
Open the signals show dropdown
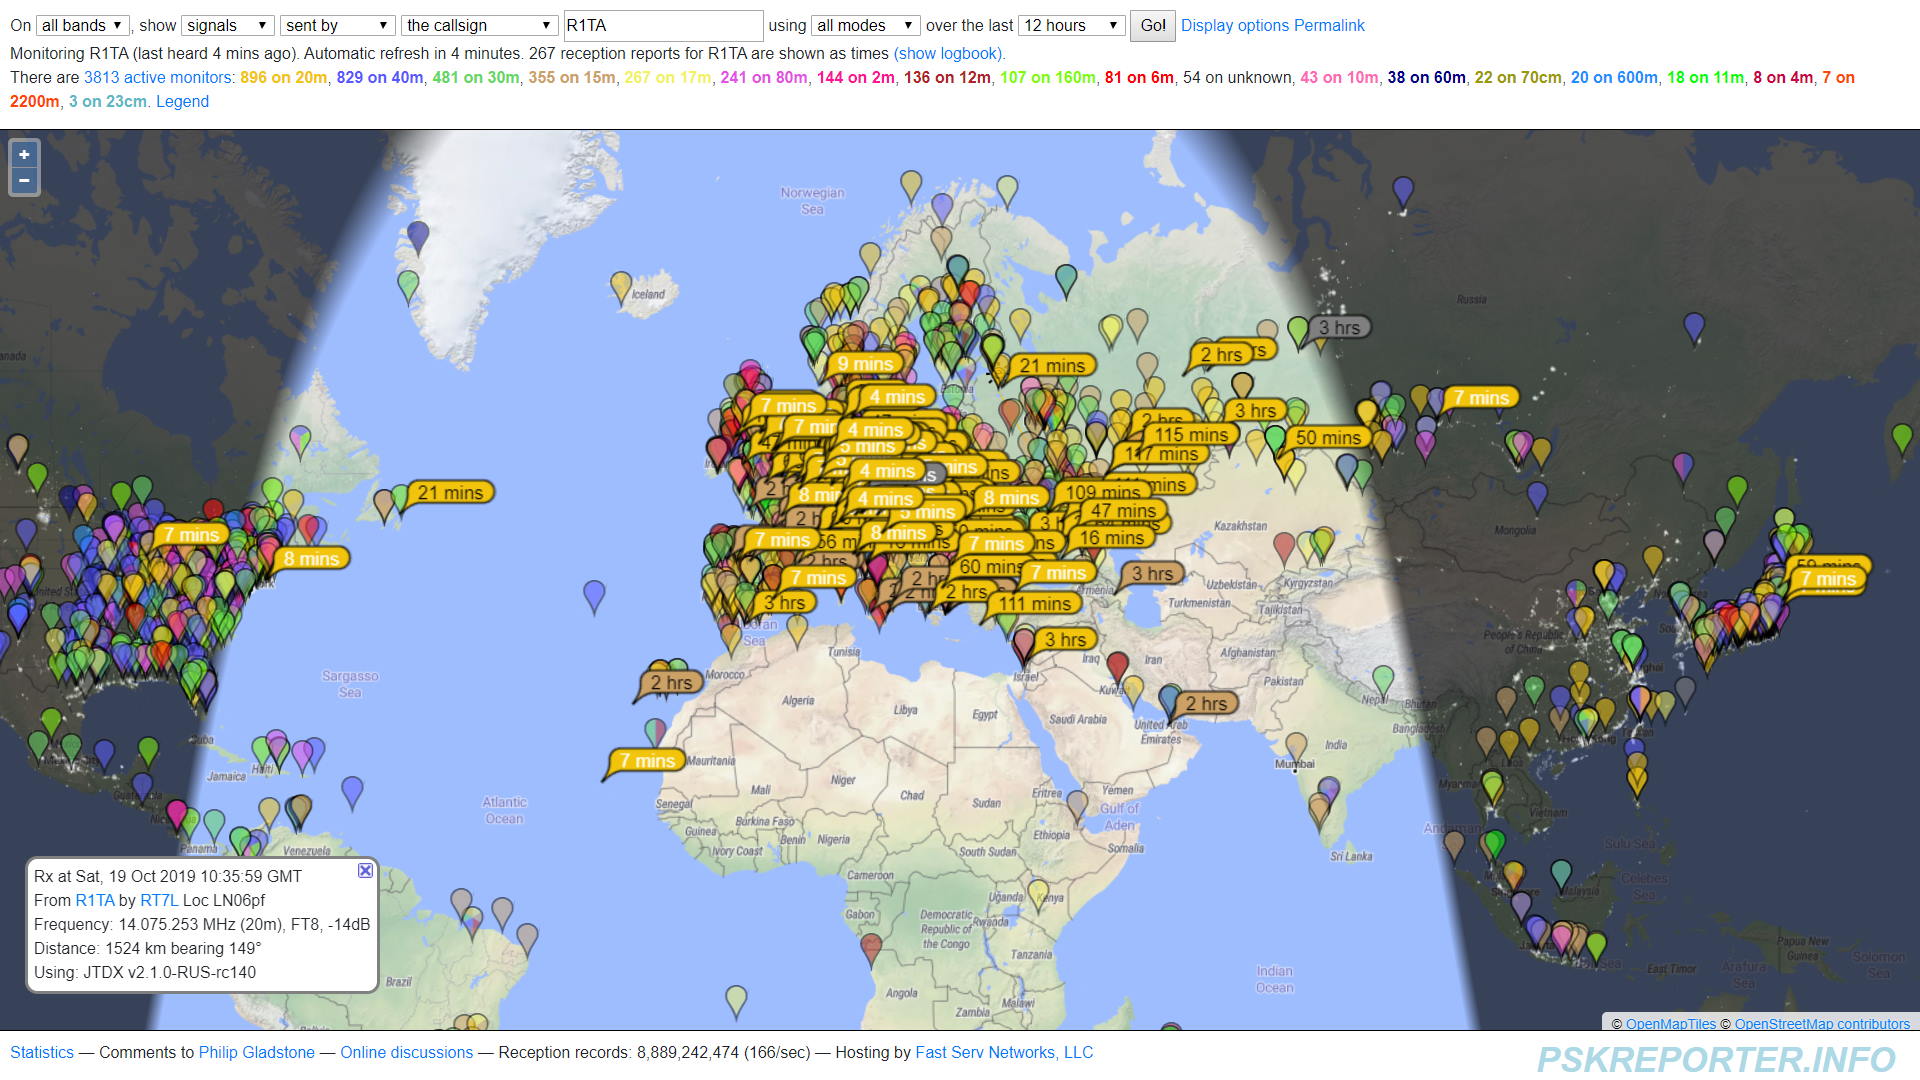pos(227,26)
